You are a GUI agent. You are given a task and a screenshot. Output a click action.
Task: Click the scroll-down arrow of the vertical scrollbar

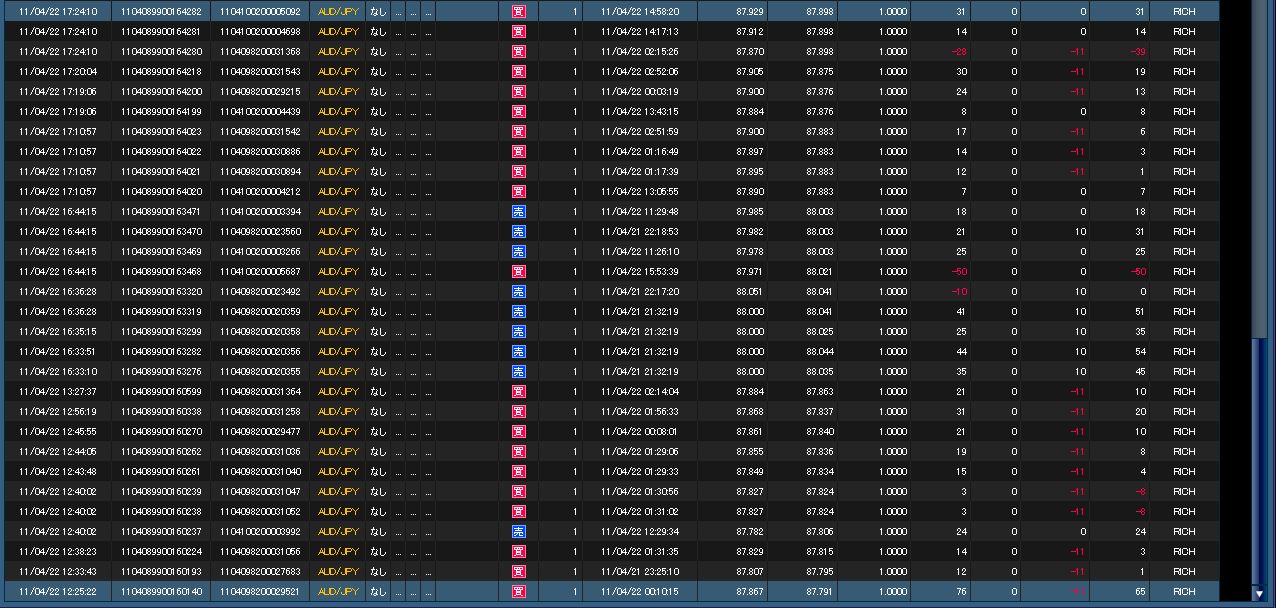point(1258,594)
